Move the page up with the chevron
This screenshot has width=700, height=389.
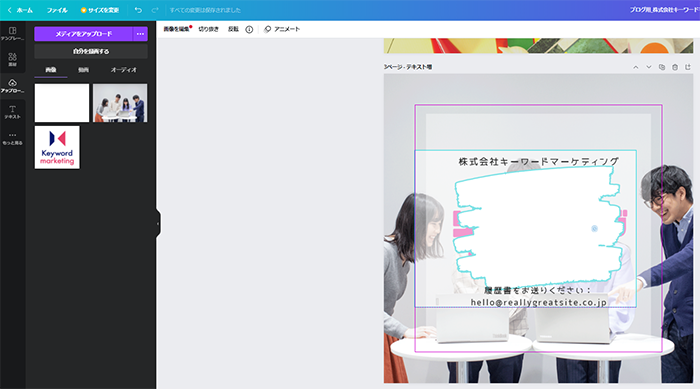(636, 67)
